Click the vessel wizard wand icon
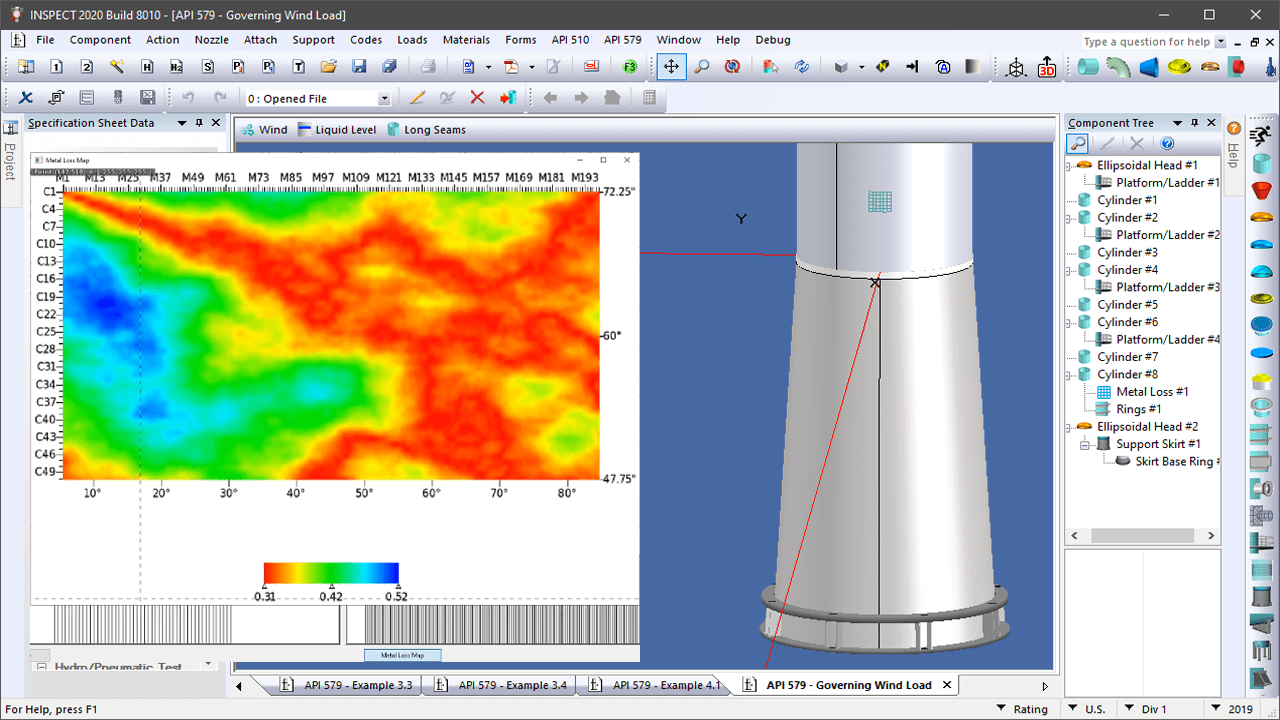The width and height of the screenshot is (1280, 720). pos(116,68)
